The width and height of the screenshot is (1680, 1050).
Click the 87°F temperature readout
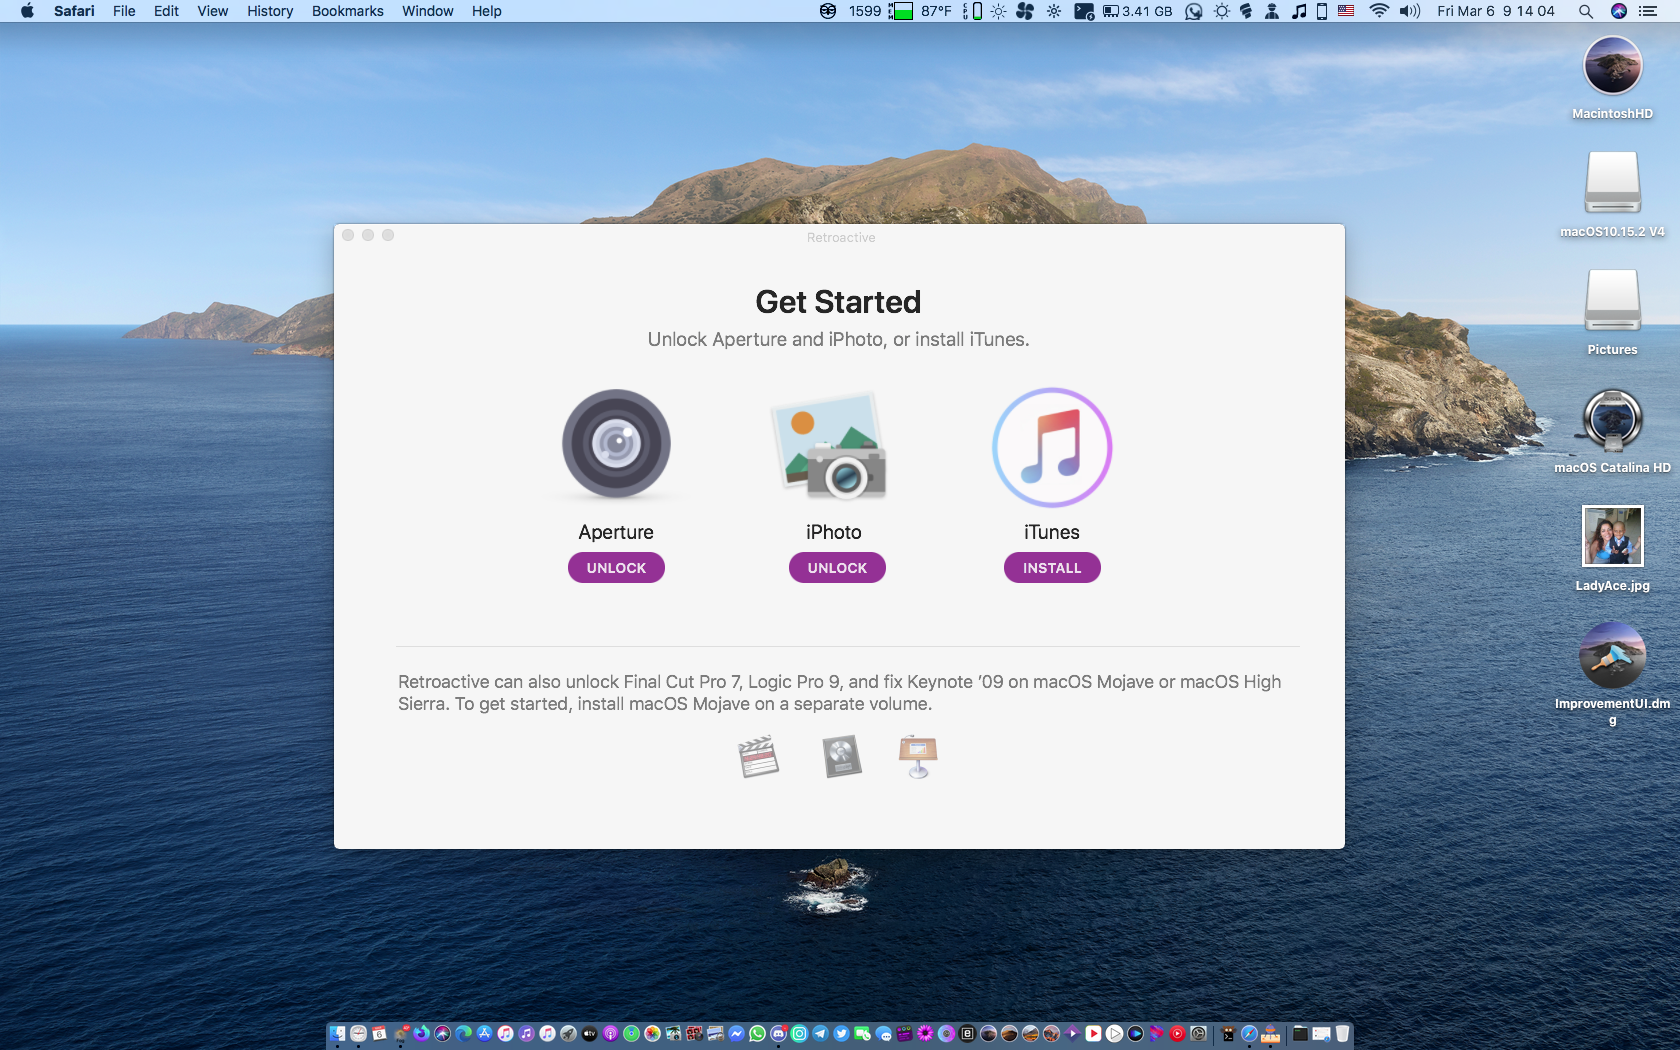936,11
